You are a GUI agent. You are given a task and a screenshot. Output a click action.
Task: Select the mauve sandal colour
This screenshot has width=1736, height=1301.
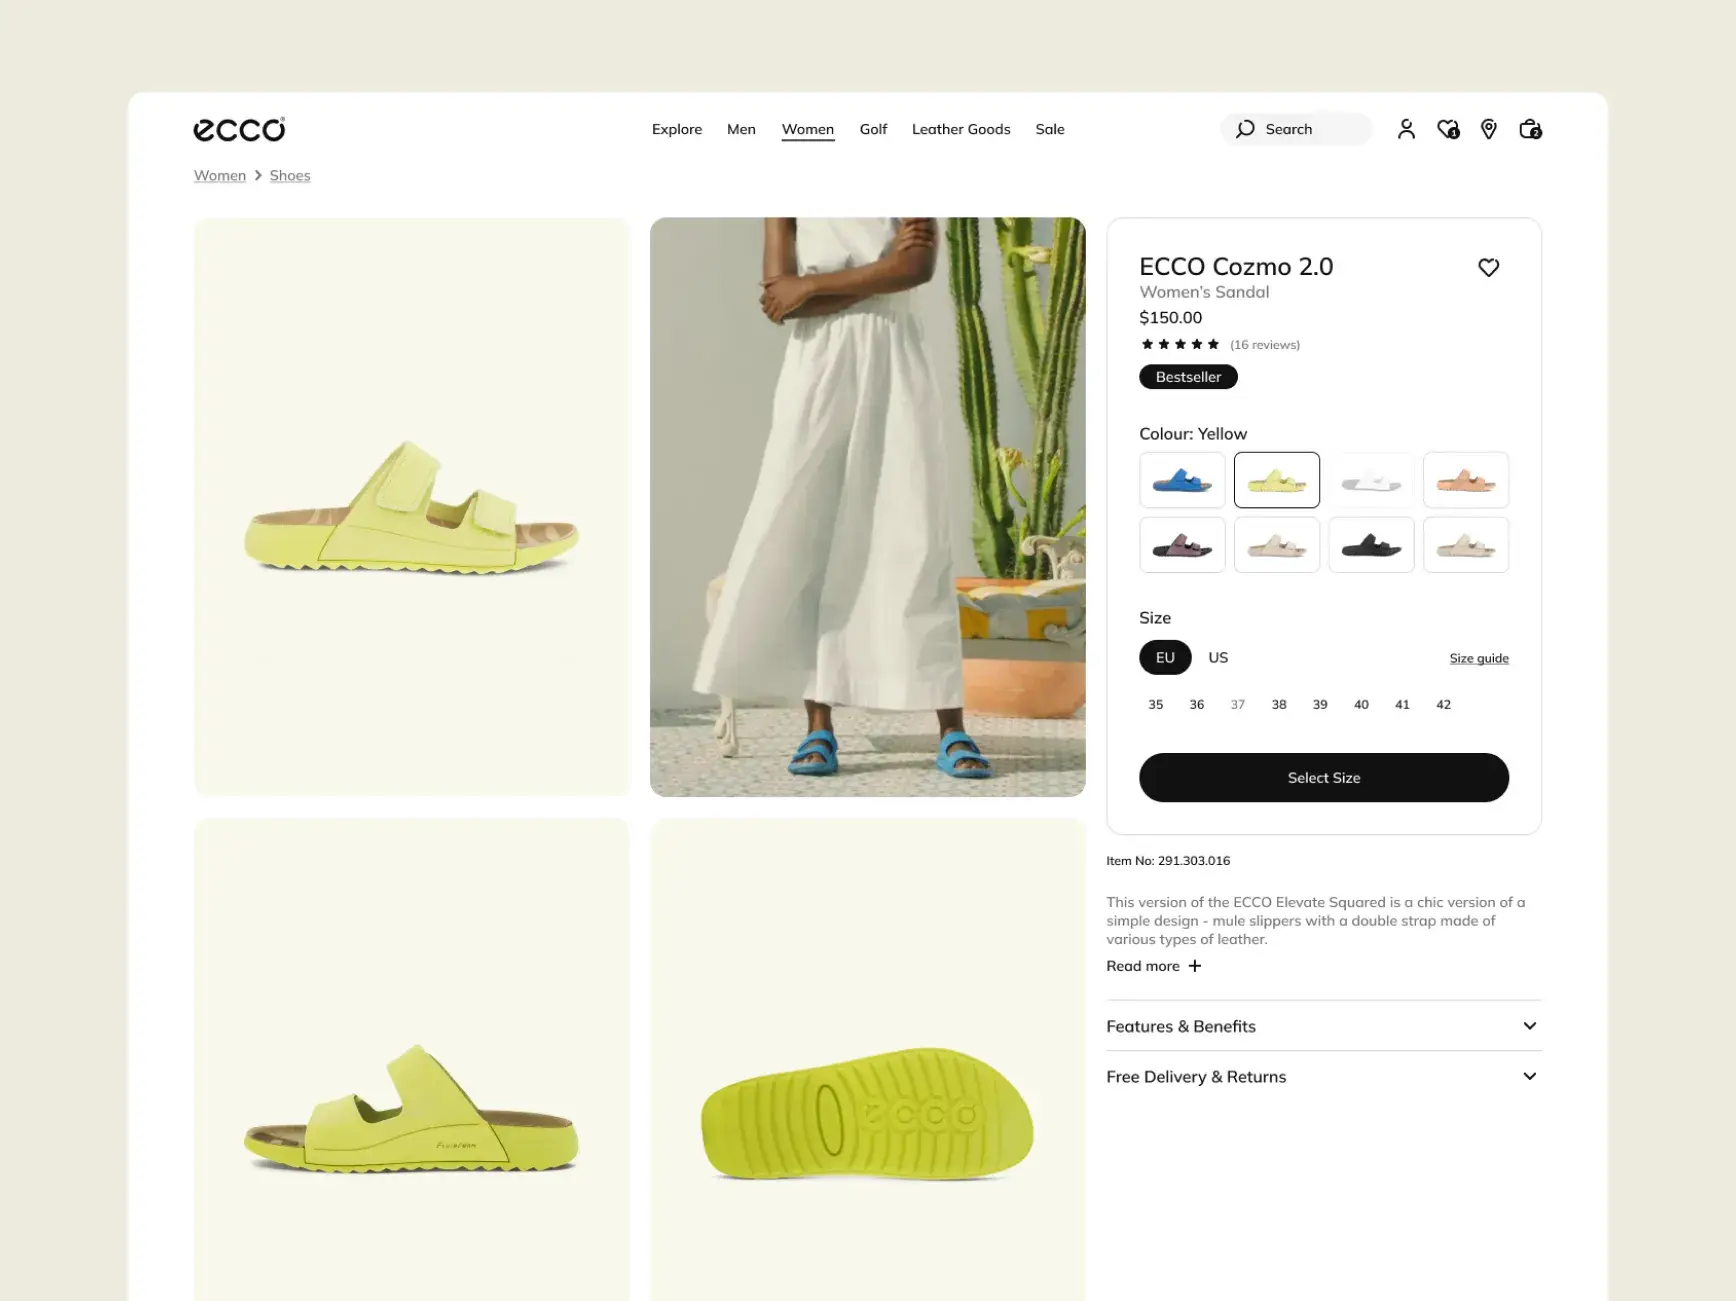click(x=1182, y=545)
